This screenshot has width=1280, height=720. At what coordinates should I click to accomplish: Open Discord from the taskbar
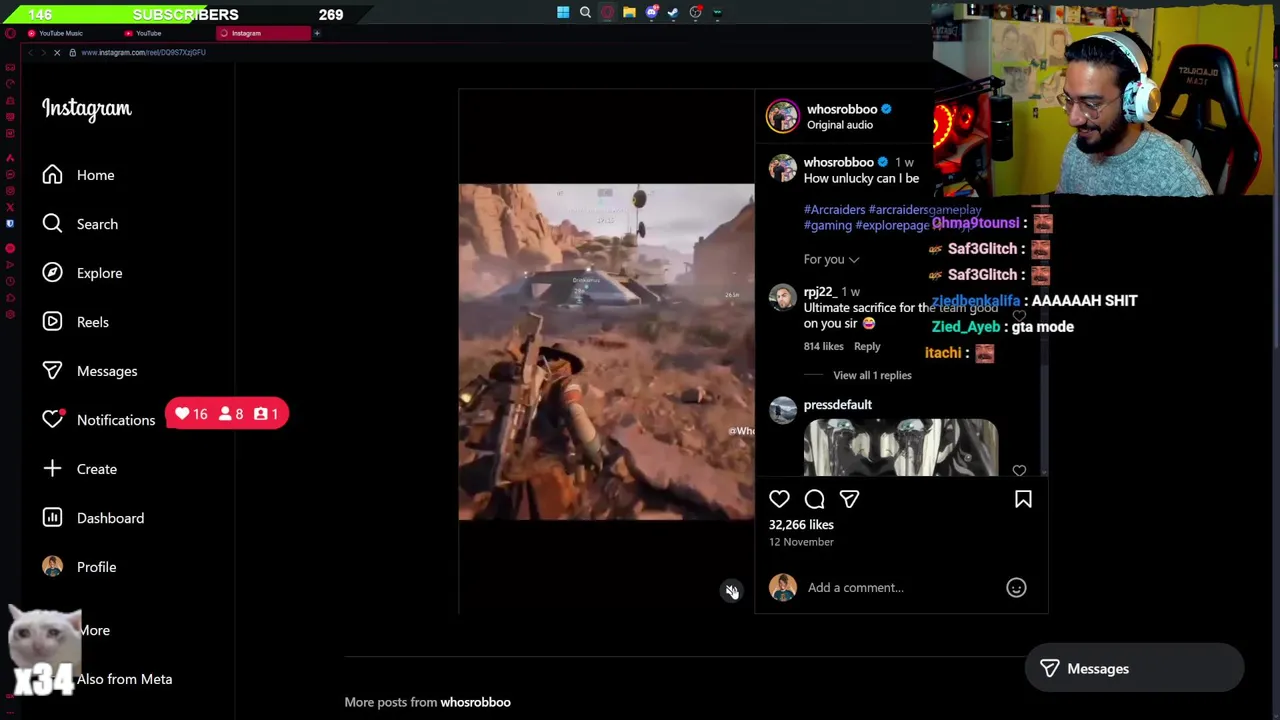point(651,13)
